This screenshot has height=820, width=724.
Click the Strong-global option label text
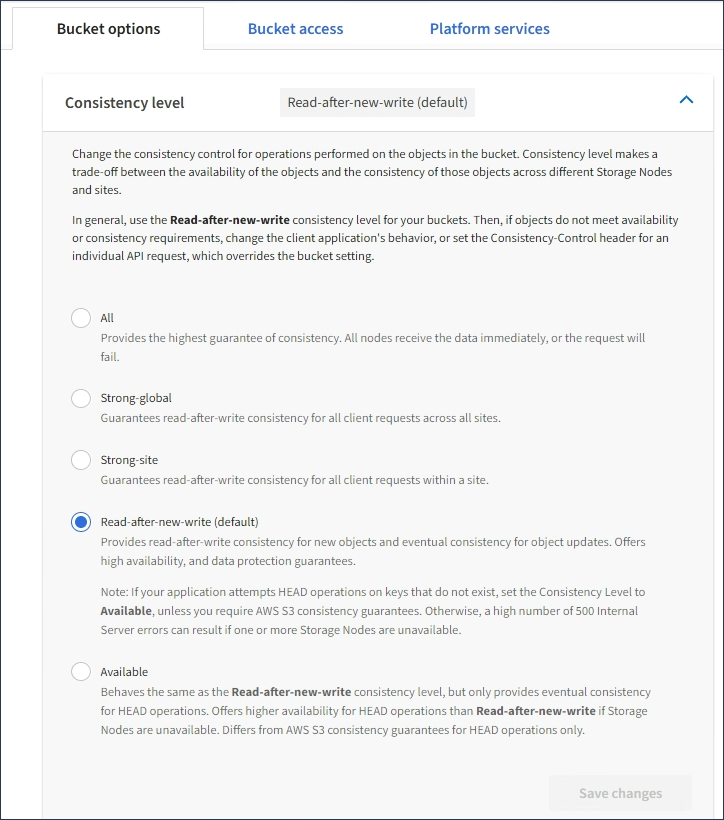(x=136, y=398)
